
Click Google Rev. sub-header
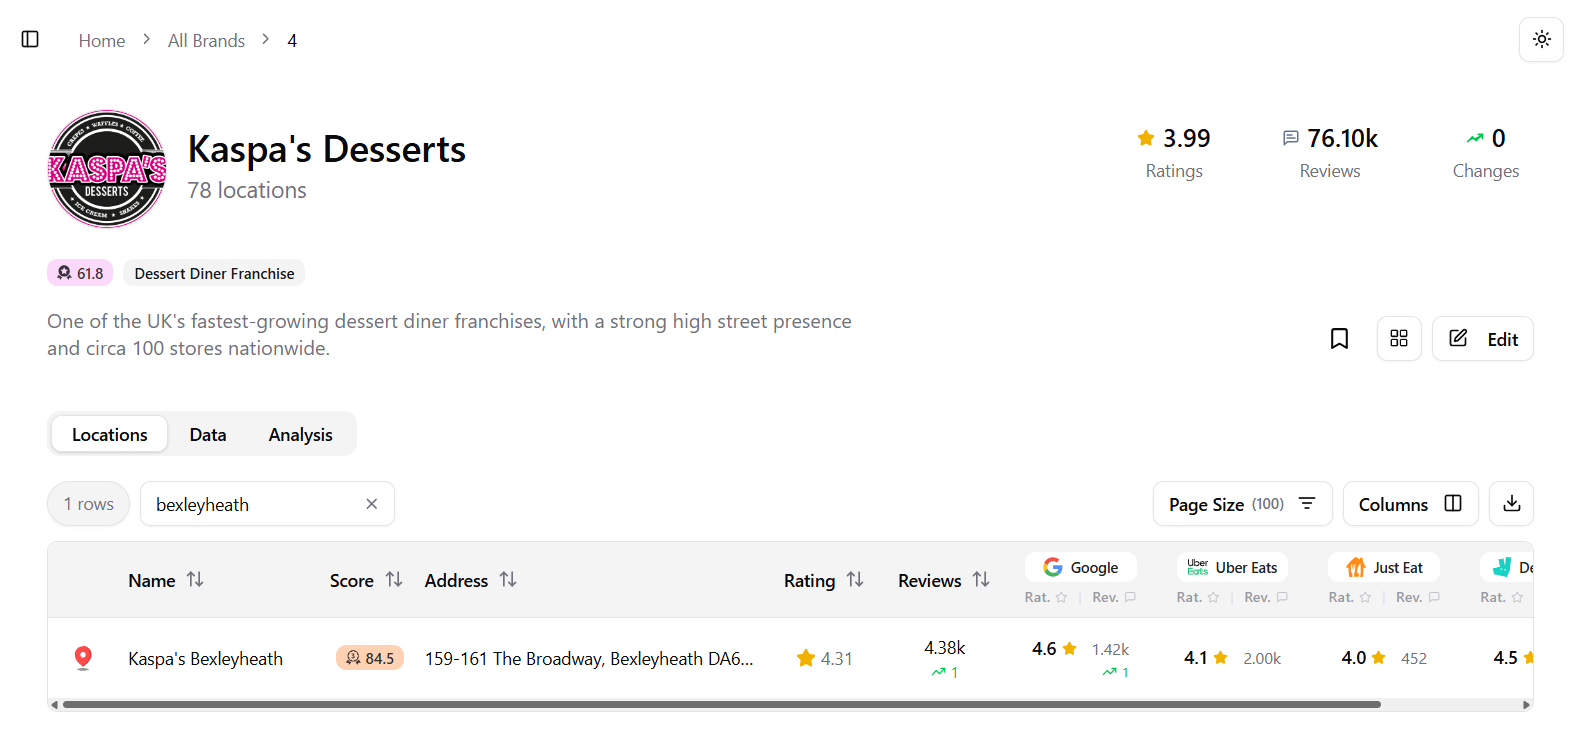click(x=1114, y=597)
